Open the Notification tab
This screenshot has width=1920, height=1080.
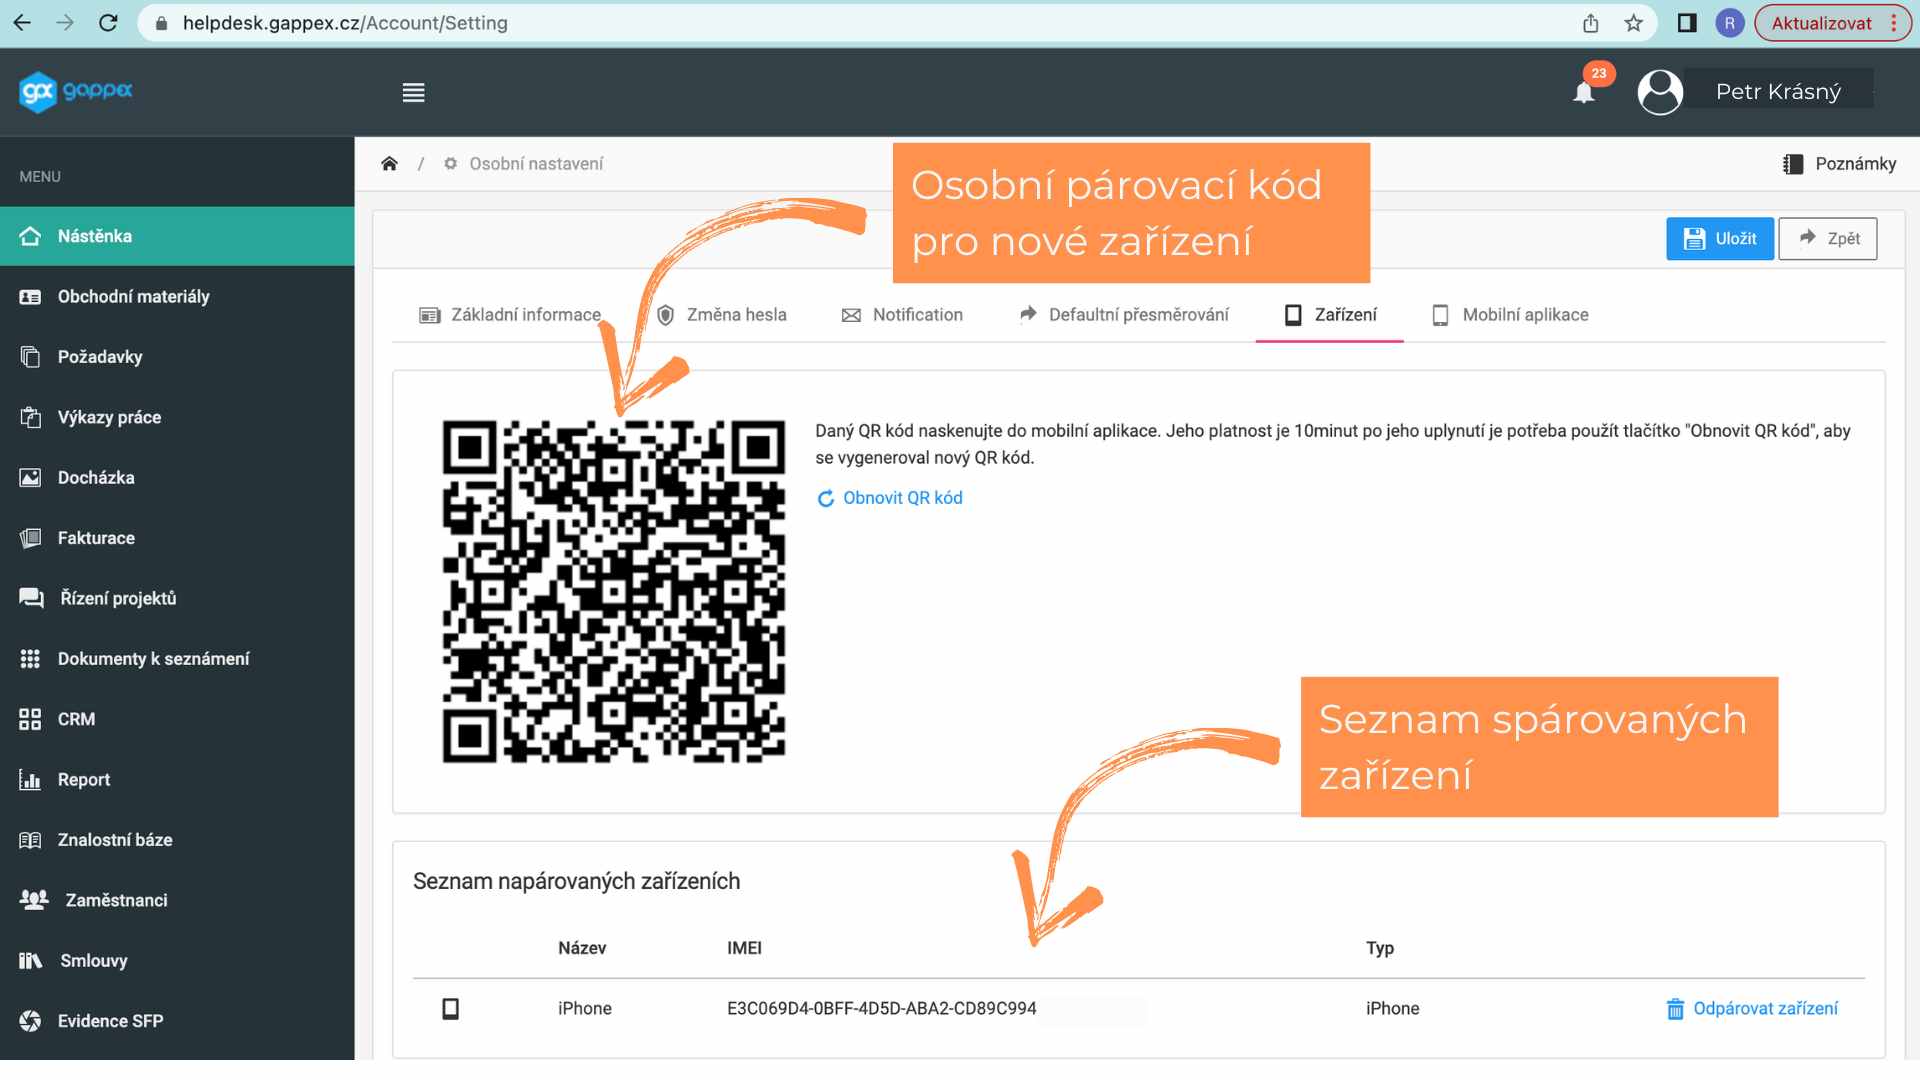902,315
